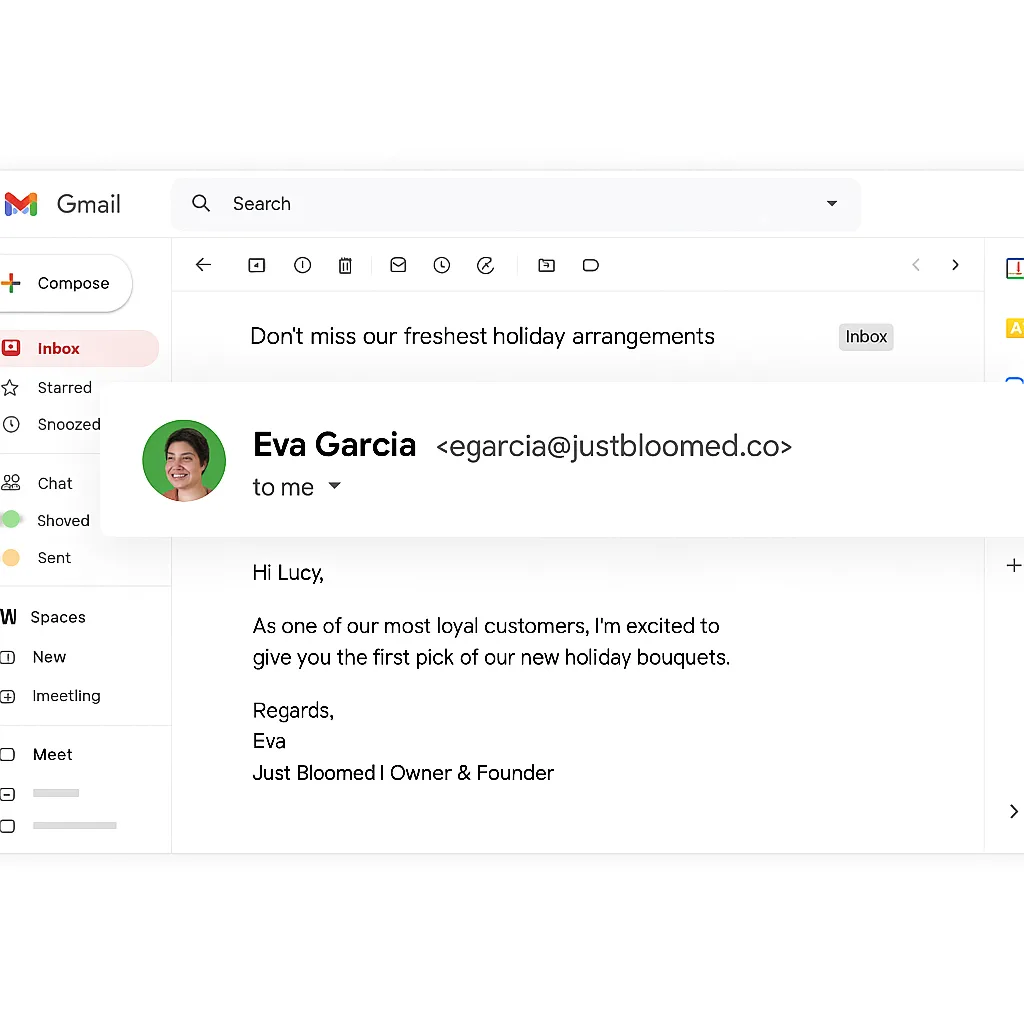Viewport: 1024px width, 1024px height.
Task: Snooze the current email
Action: (x=442, y=265)
